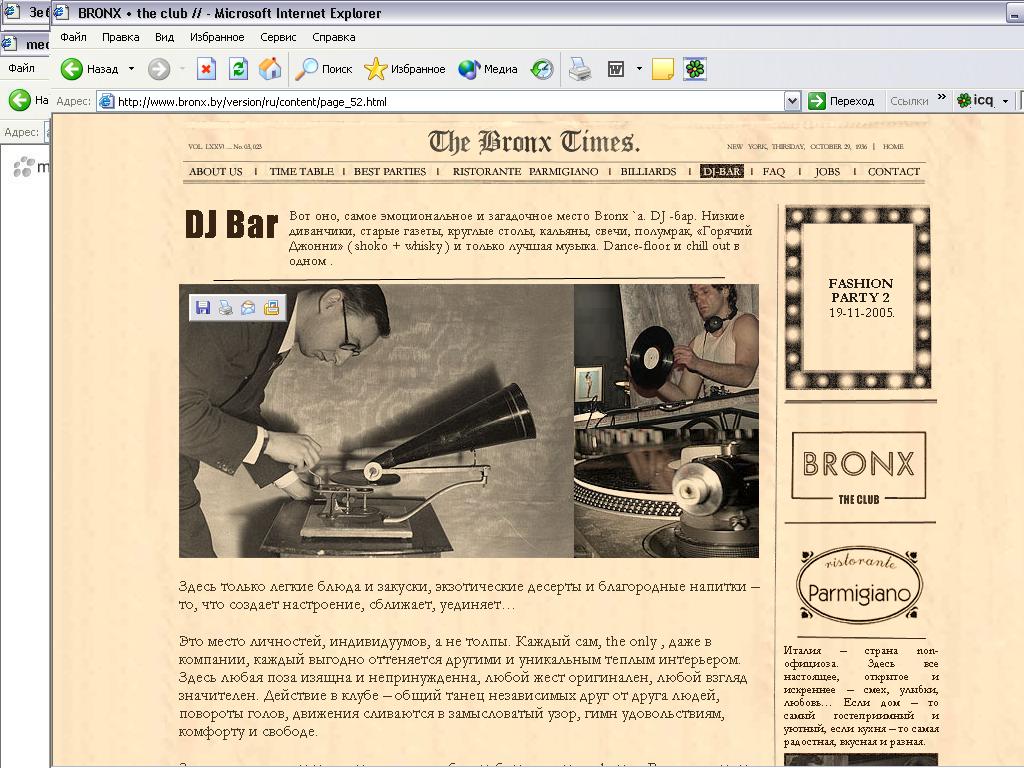Click the Назад back arrow button
Viewport: 1024px width, 768px height.
[x=89, y=69]
